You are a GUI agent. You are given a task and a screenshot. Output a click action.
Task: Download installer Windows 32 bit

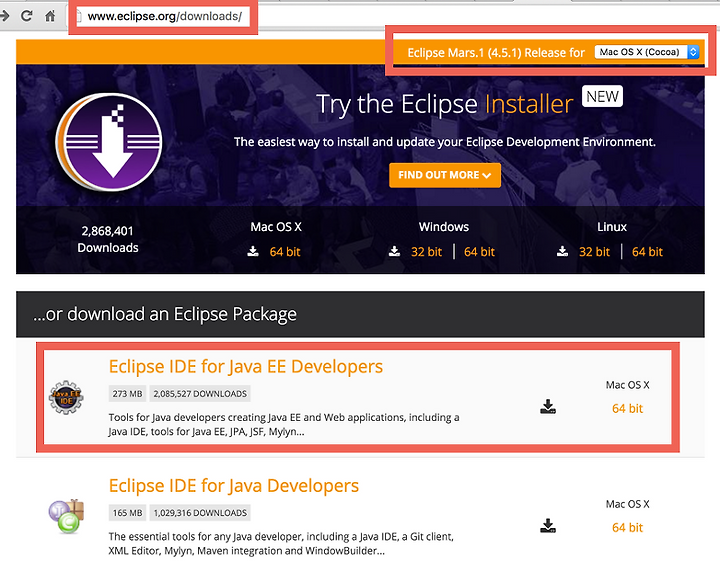coord(426,252)
